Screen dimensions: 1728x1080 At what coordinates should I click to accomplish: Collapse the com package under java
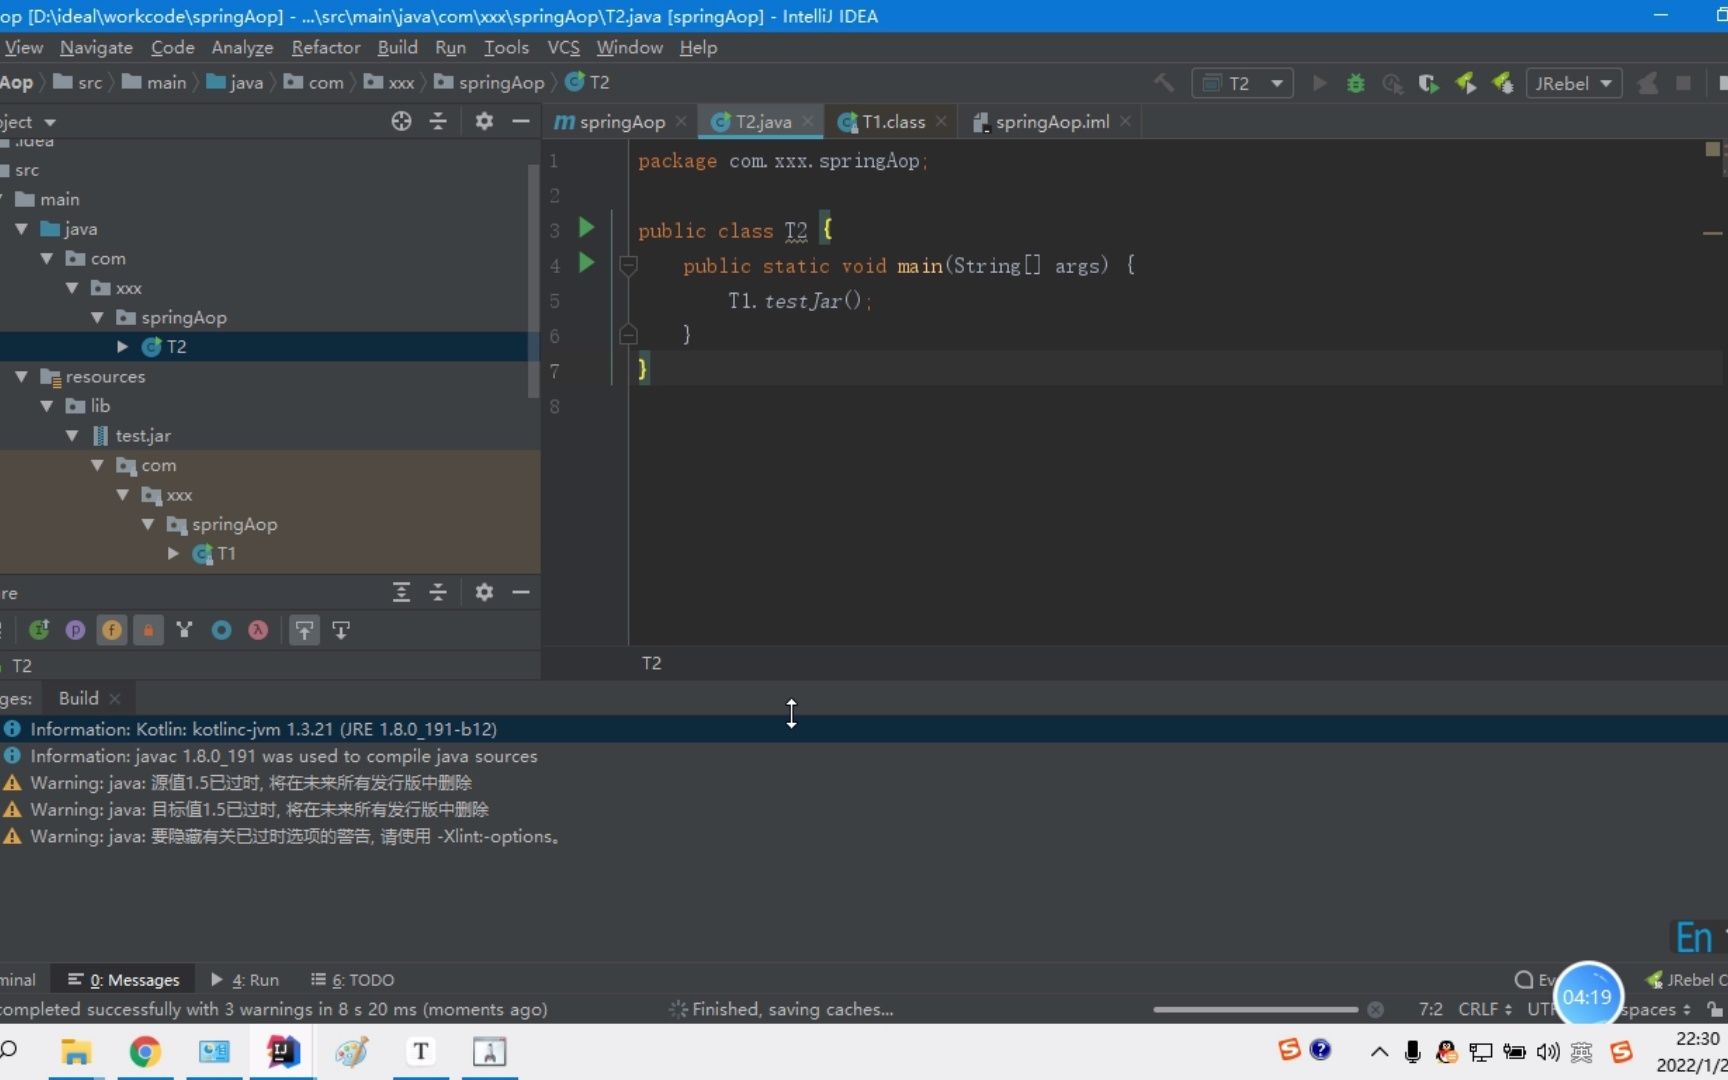pos(46,258)
